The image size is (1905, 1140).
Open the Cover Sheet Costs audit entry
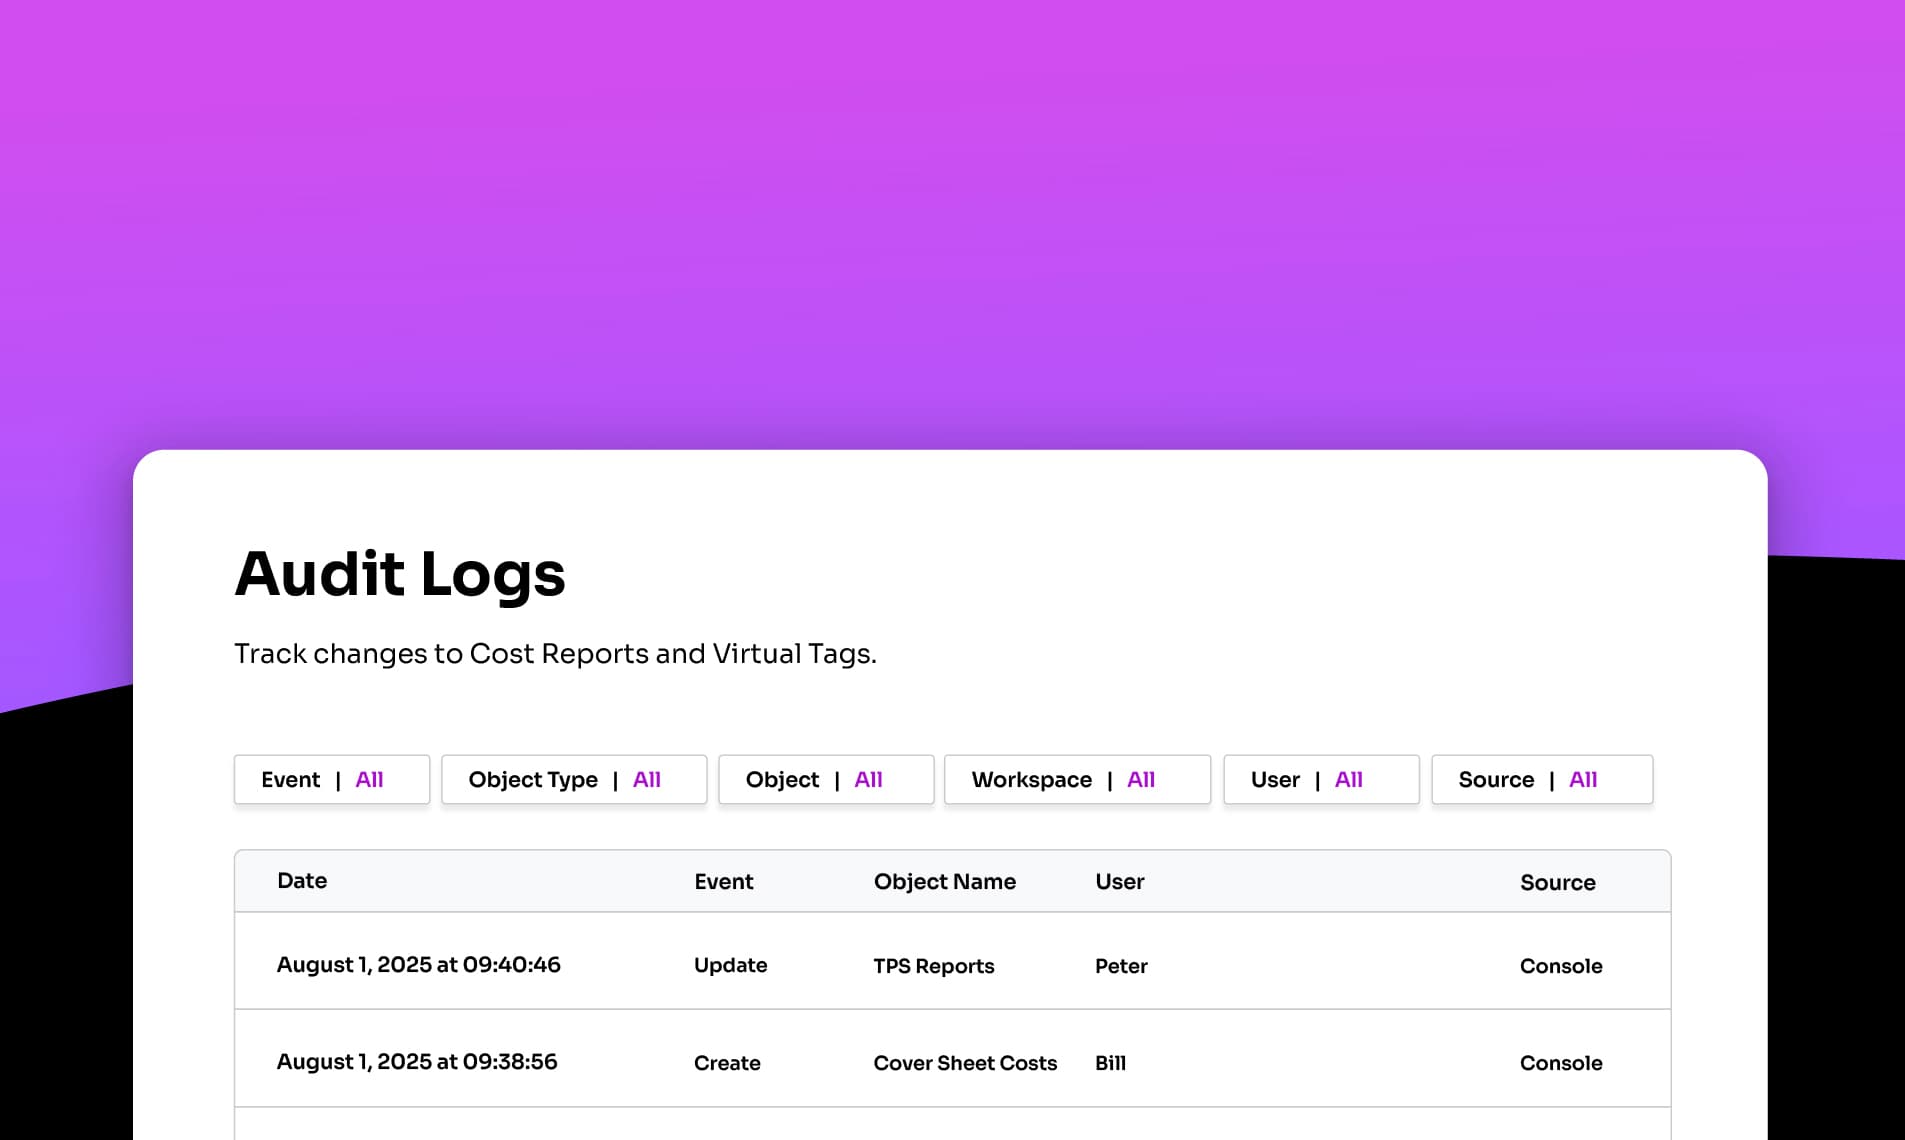pos(964,1062)
